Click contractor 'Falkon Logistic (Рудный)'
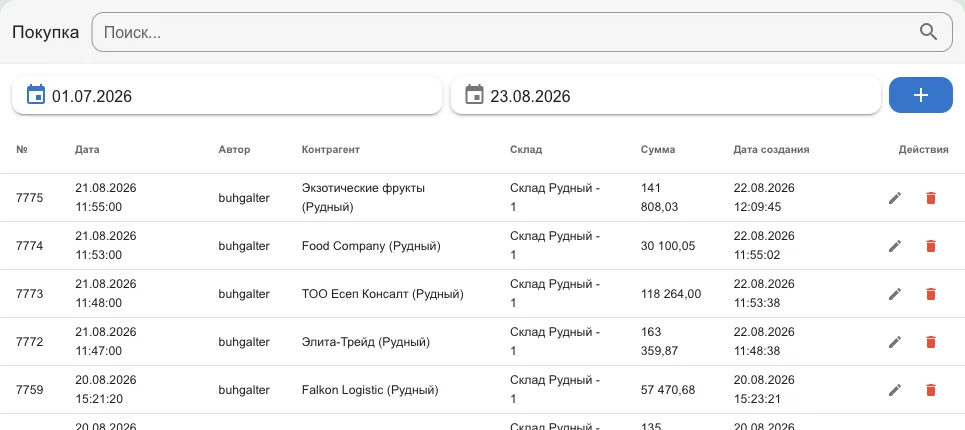The width and height of the screenshot is (965, 430). (x=370, y=390)
